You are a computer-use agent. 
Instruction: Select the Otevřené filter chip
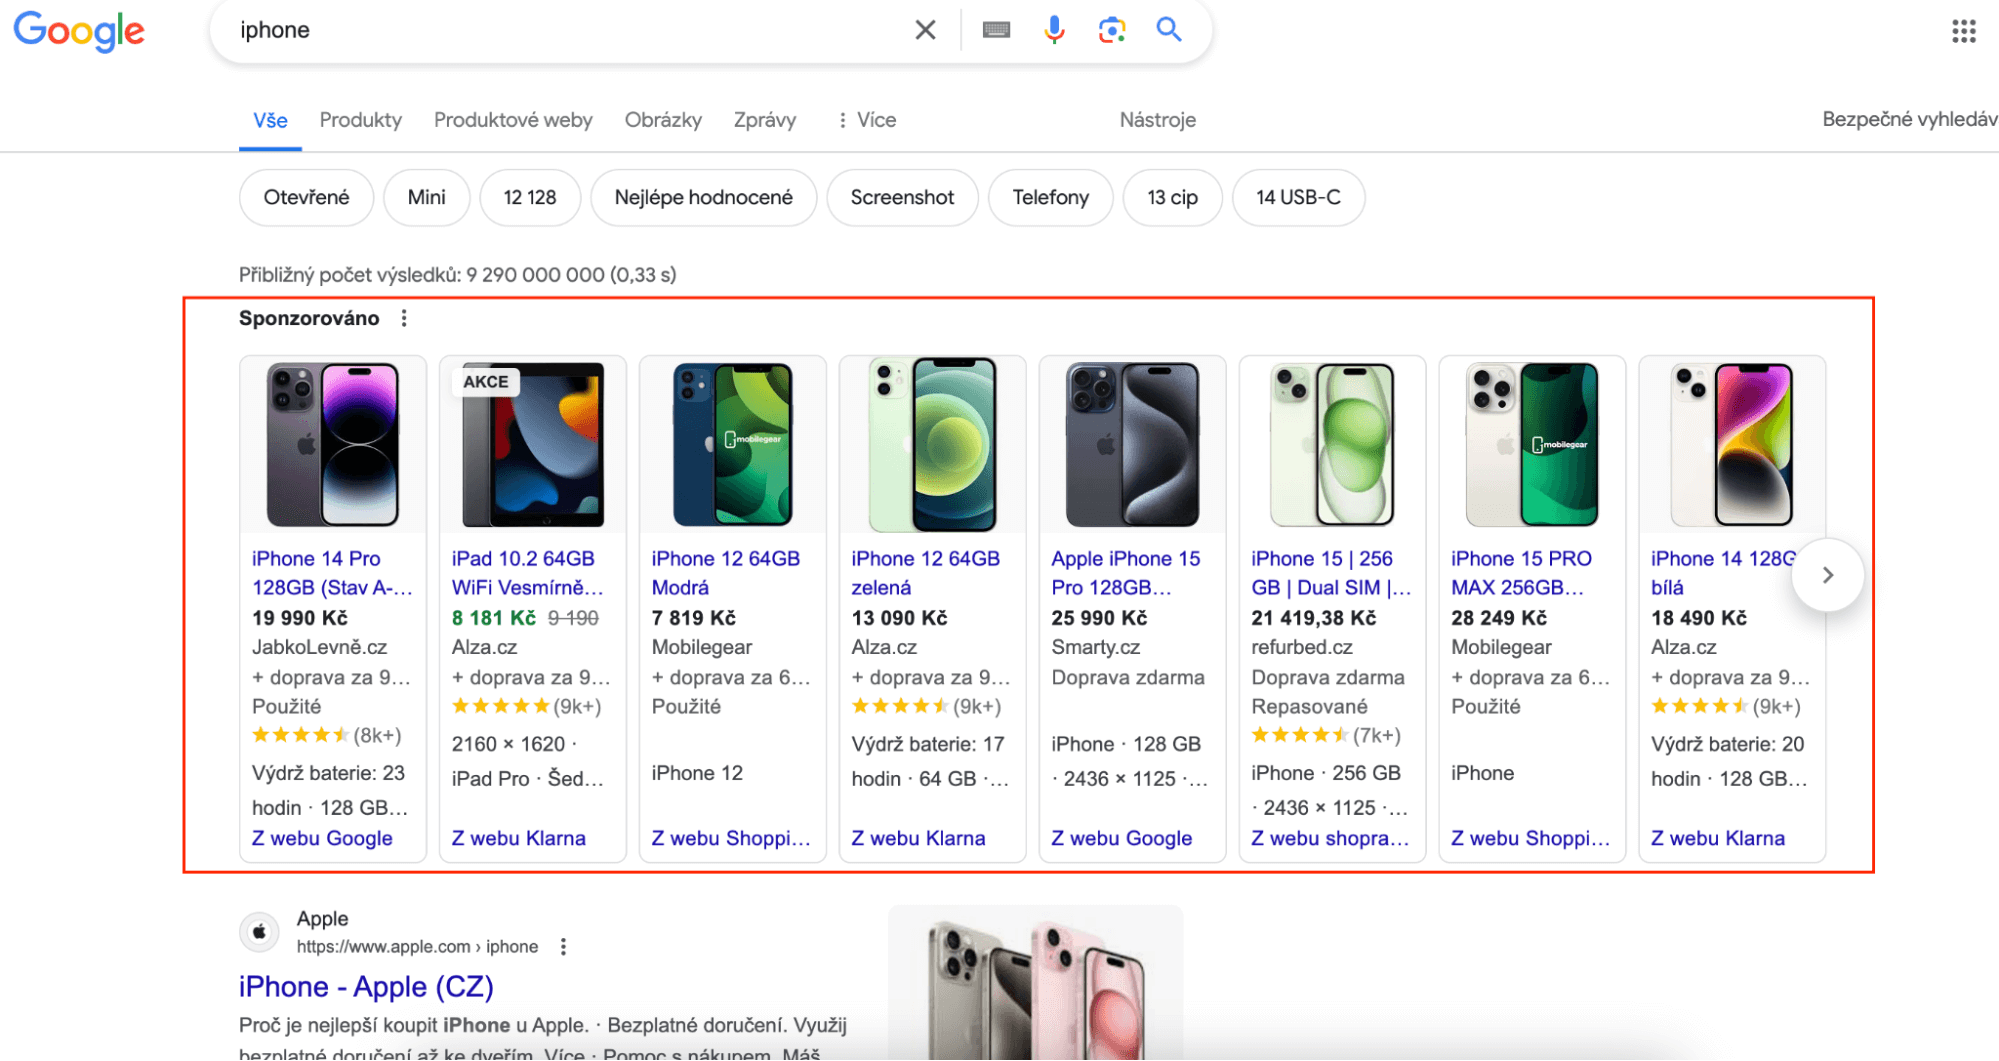tap(306, 197)
